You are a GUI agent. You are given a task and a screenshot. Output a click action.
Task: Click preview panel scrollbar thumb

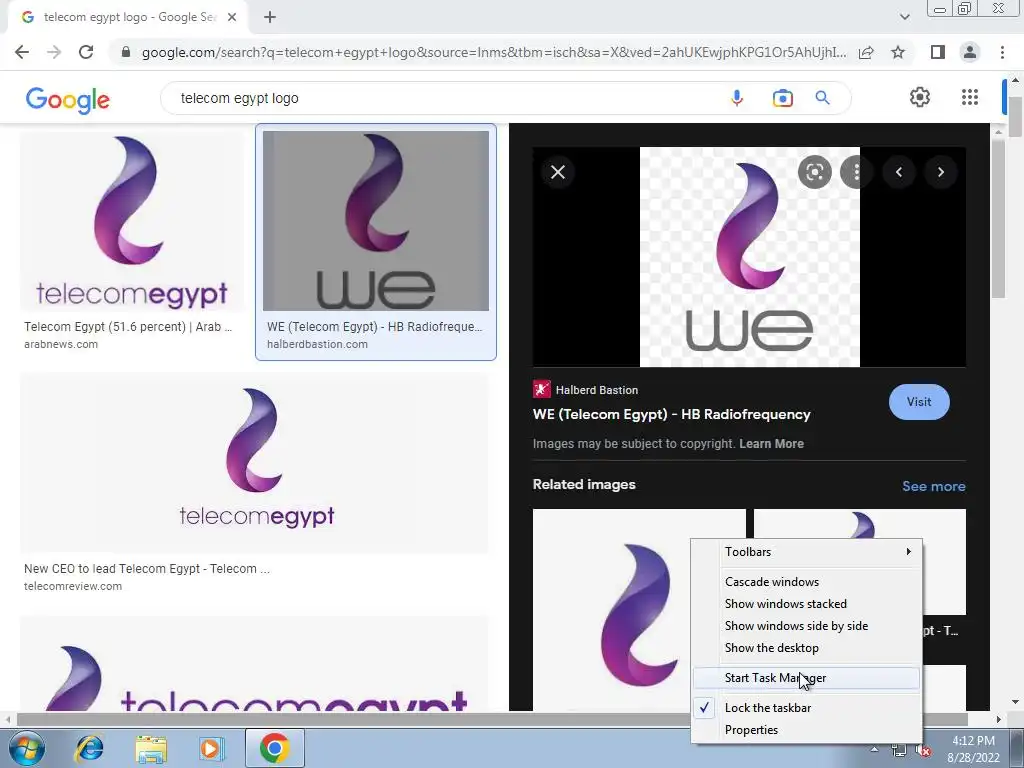(x=998, y=217)
